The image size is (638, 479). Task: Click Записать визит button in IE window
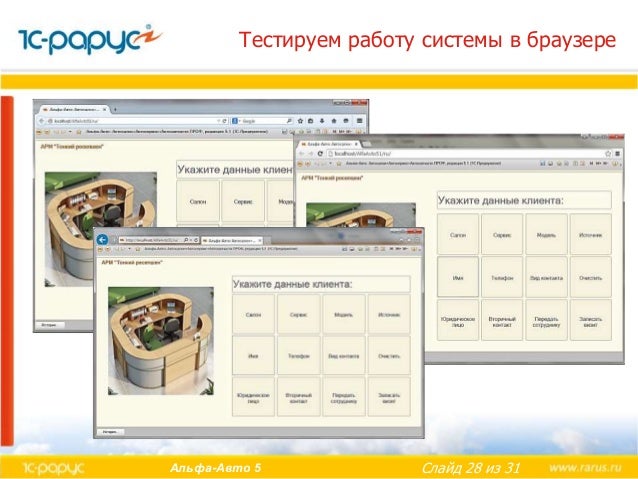(x=389, y=397)
